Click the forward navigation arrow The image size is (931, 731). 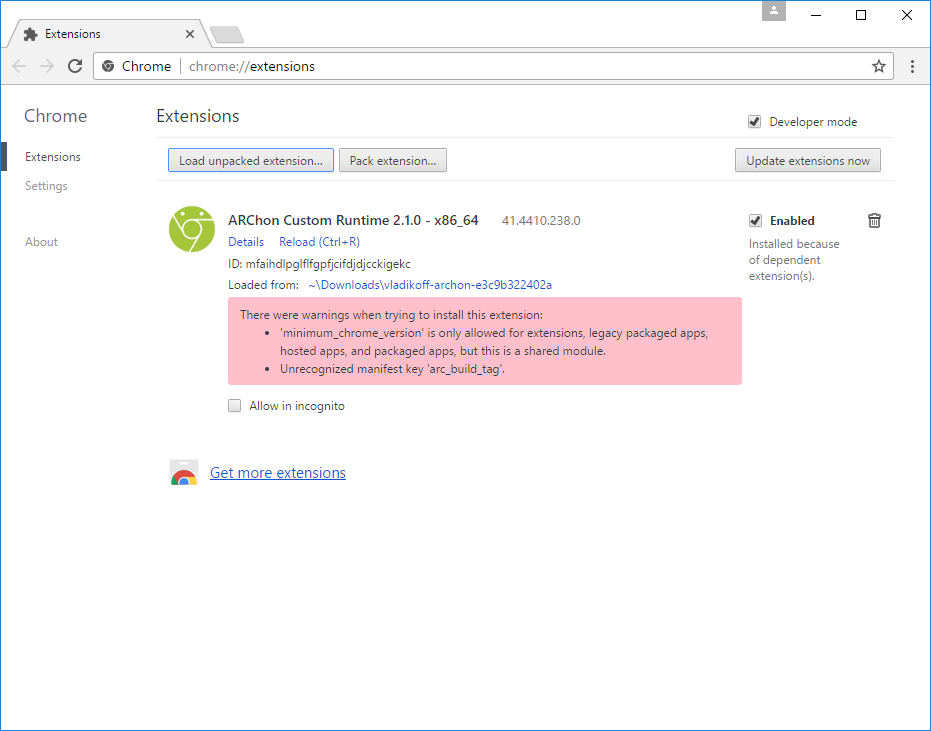(x=47, y=66)
